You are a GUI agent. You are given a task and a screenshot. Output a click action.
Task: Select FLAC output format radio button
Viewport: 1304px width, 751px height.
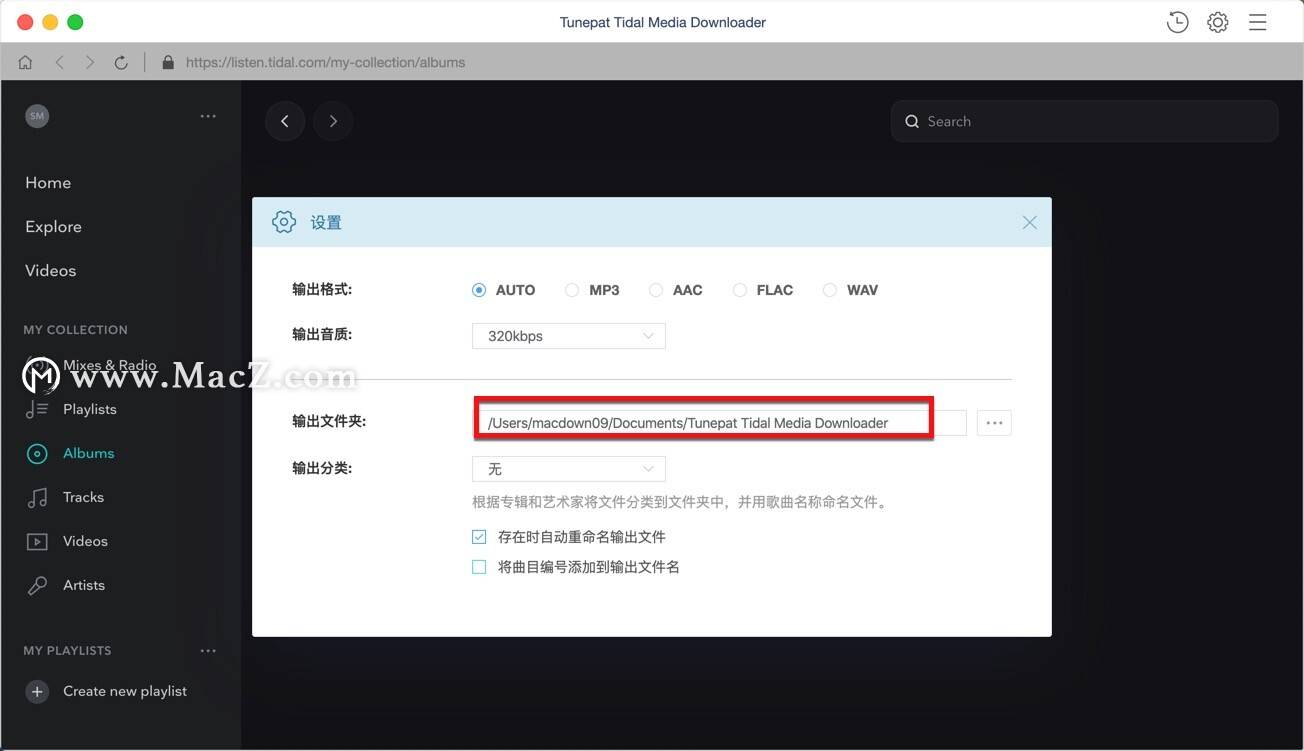pos(740,290)
